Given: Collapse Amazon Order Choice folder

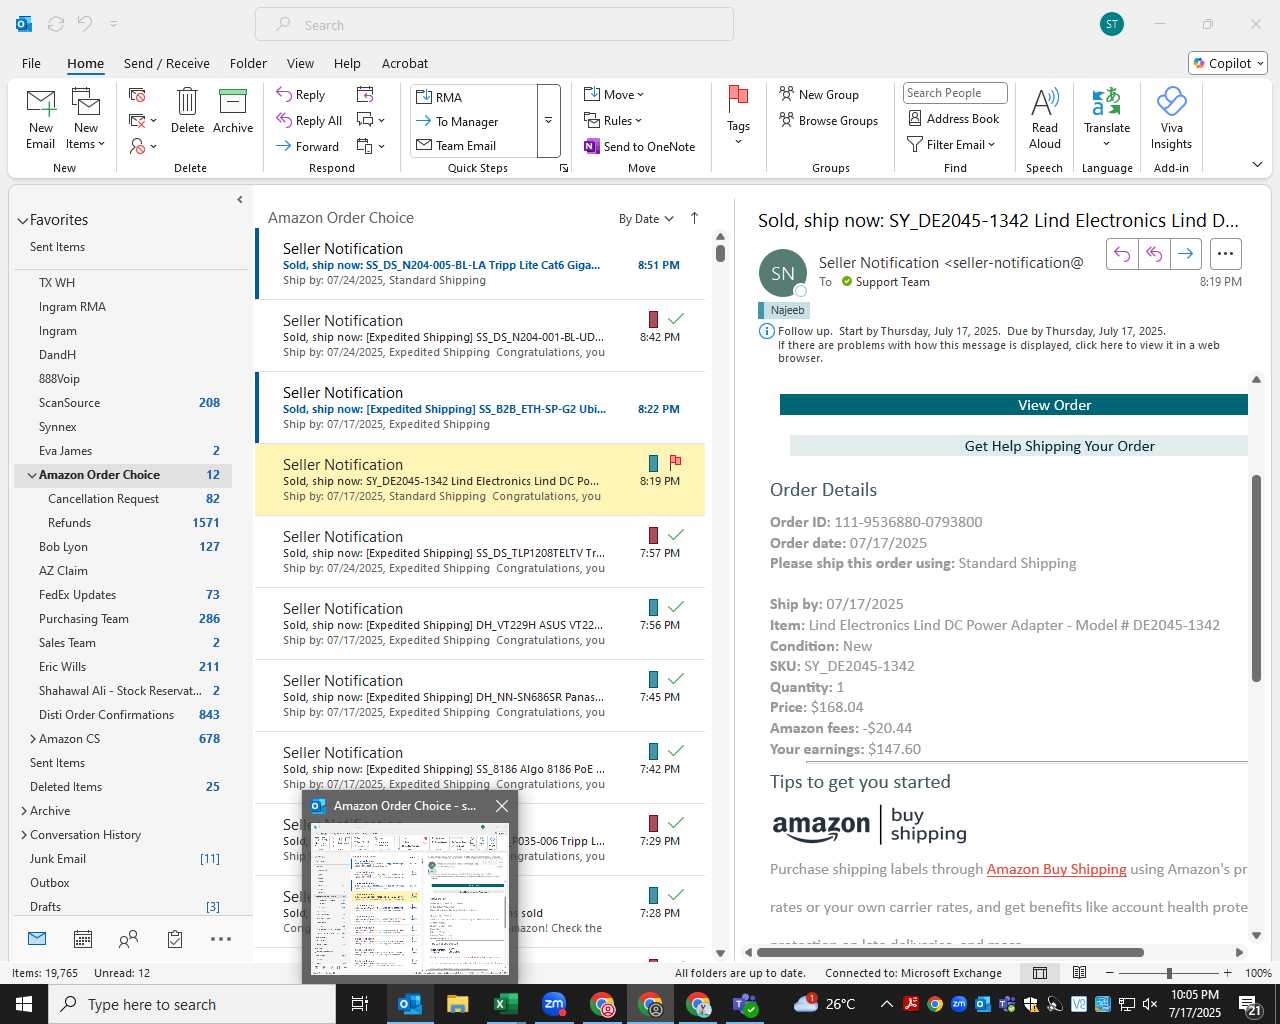Looking at the screenshot, I should coord(32,475).
